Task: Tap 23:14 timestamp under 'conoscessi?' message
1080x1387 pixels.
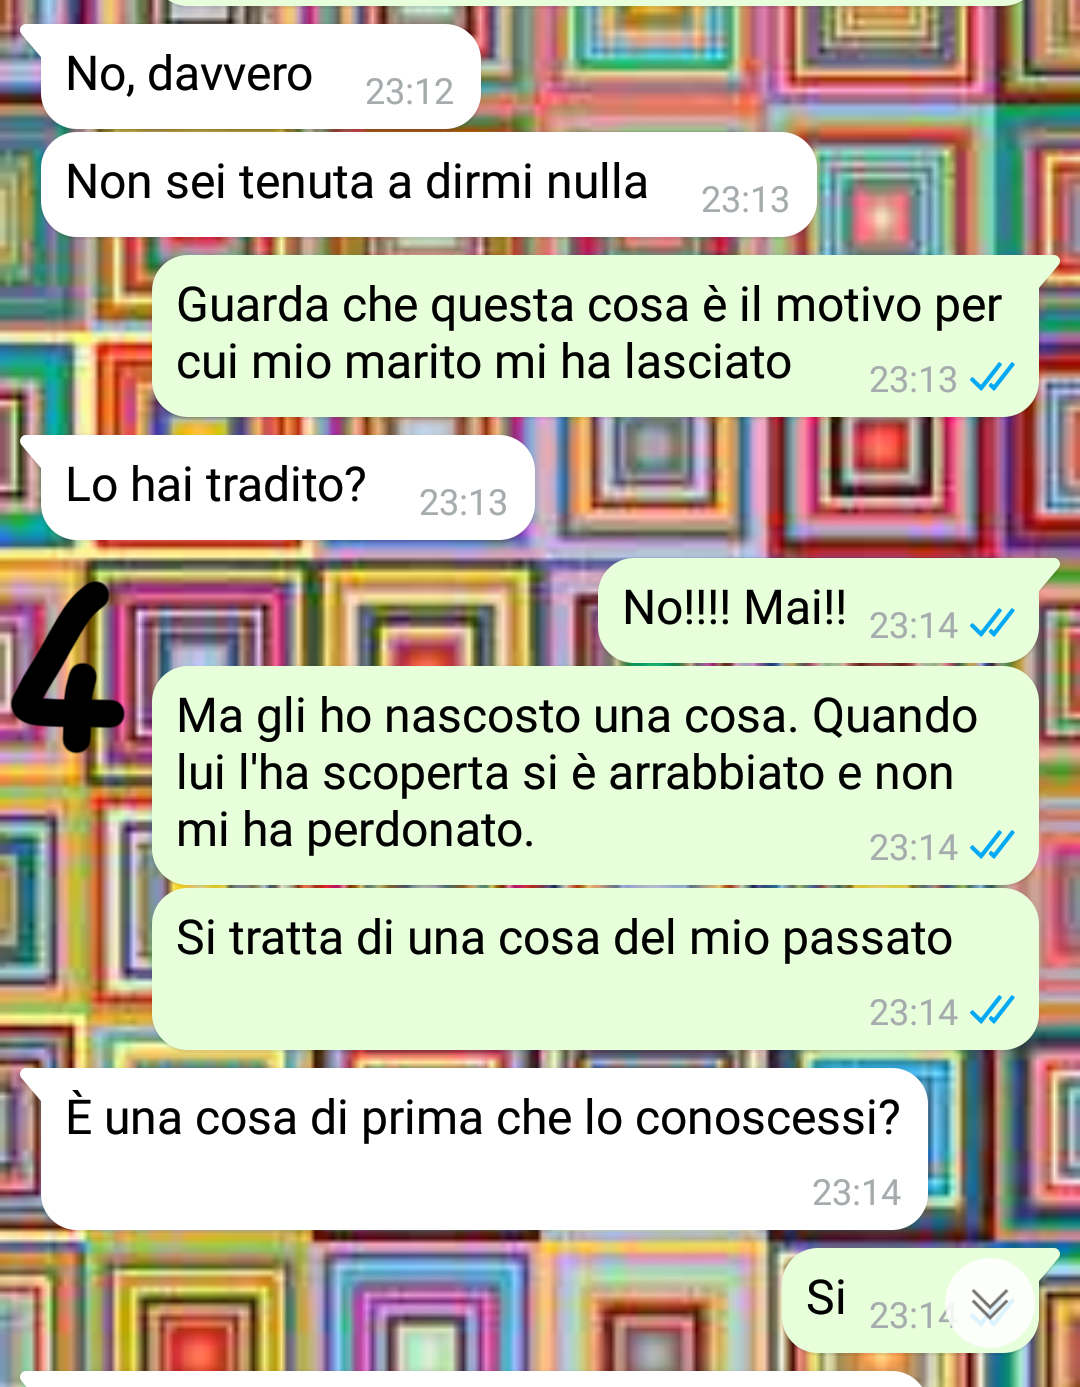Action: pyautogui.click(x=856, y=1193)
